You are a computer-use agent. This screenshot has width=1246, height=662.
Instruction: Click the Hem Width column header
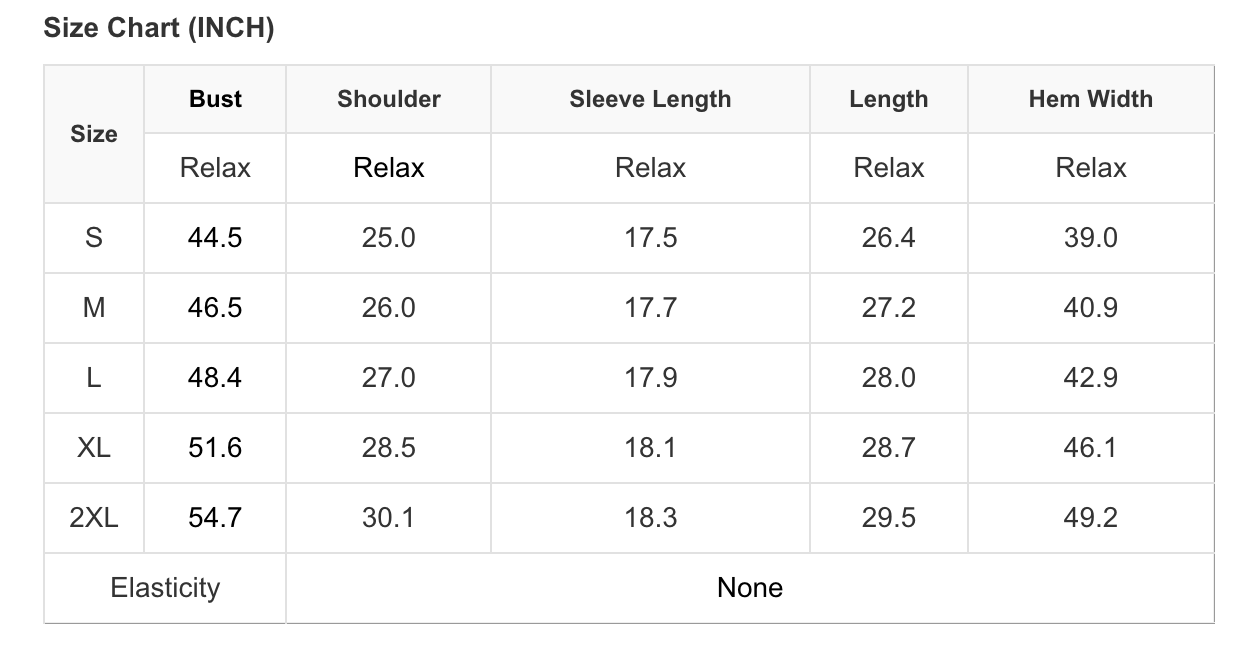pos(1090,99)
